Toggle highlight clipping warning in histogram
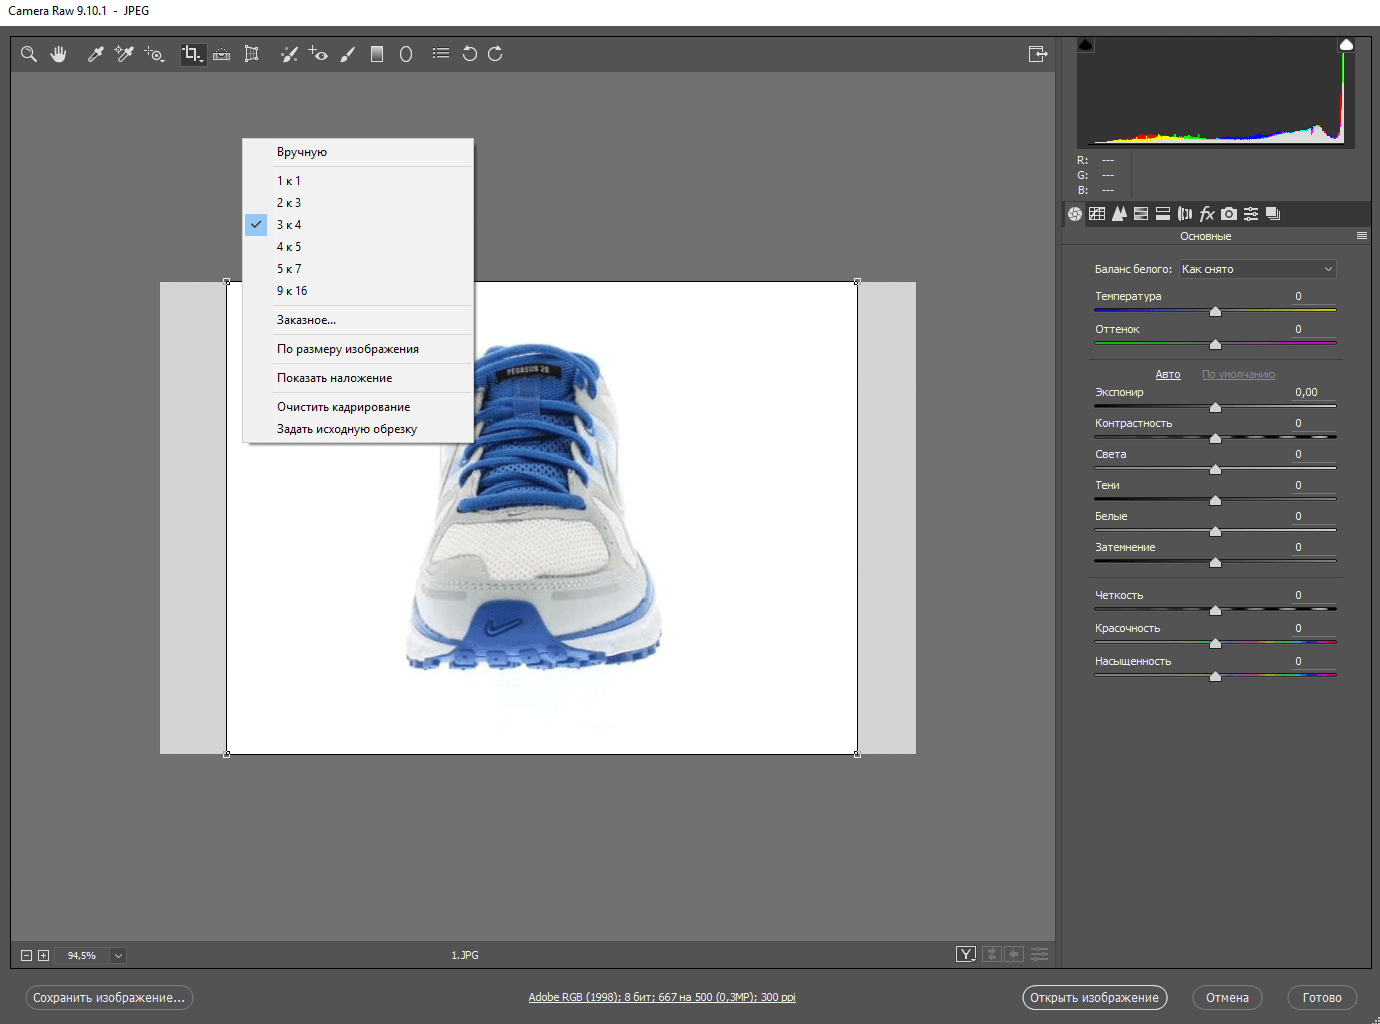The image size is (1380, 1024). tap(1346, 45)
